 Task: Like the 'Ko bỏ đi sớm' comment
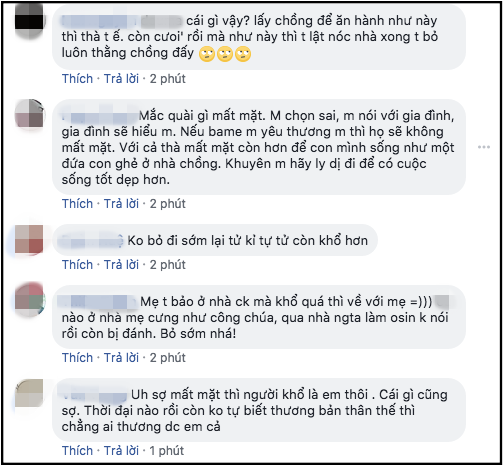pyautogui.click(x=77, y=265)
